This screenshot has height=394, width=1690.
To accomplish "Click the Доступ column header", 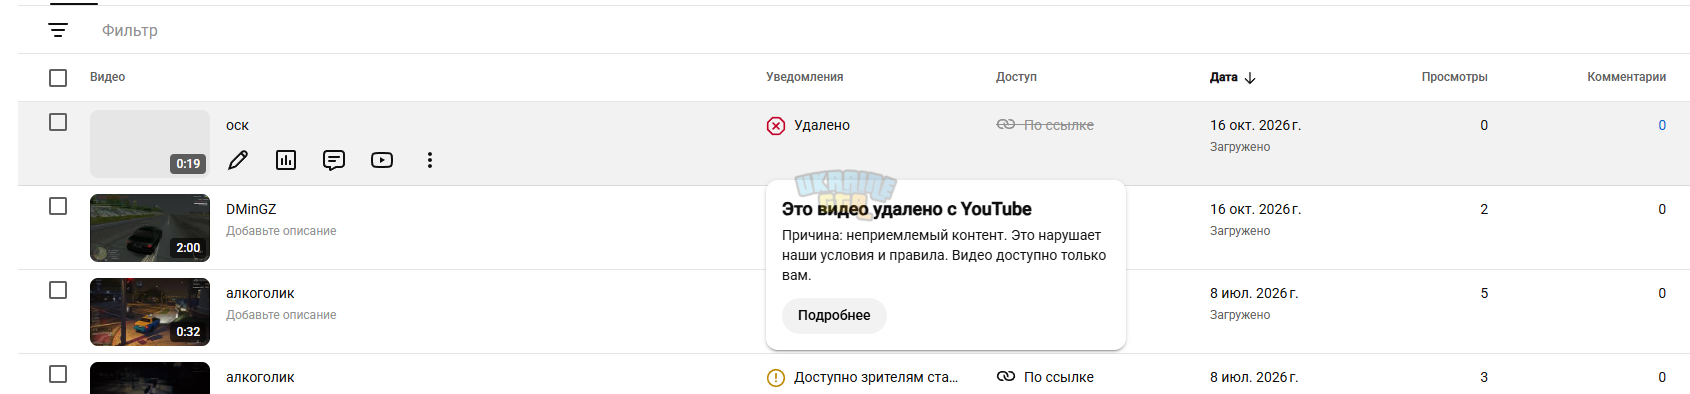I will [1016, 77].
